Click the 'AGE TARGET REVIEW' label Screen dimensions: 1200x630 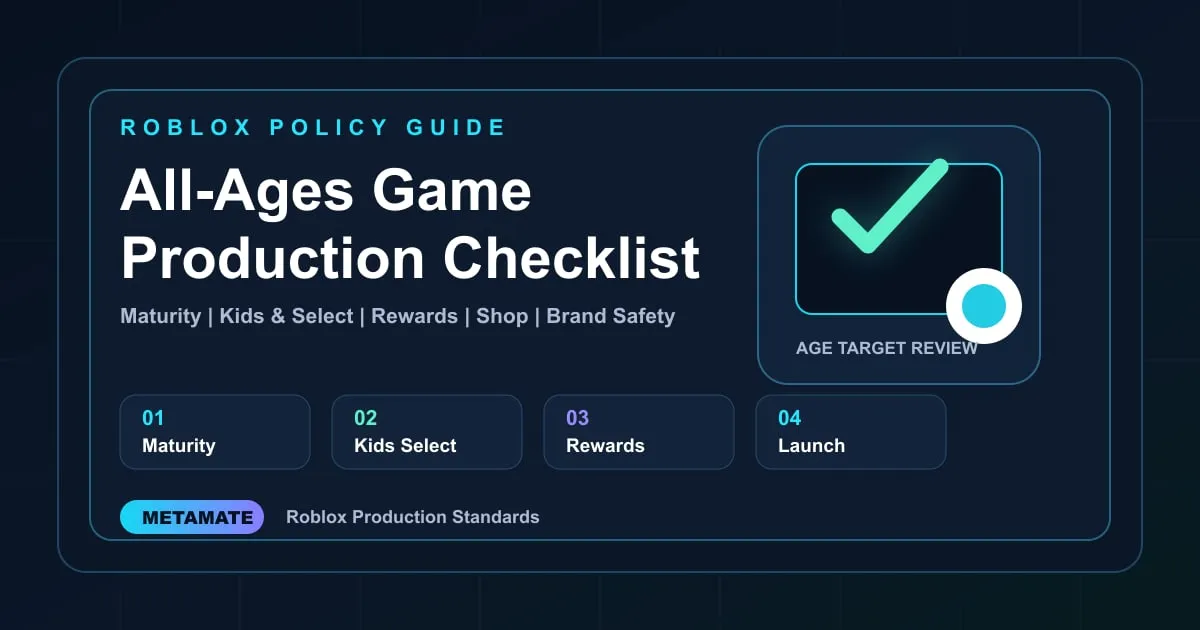coord(887,348)
